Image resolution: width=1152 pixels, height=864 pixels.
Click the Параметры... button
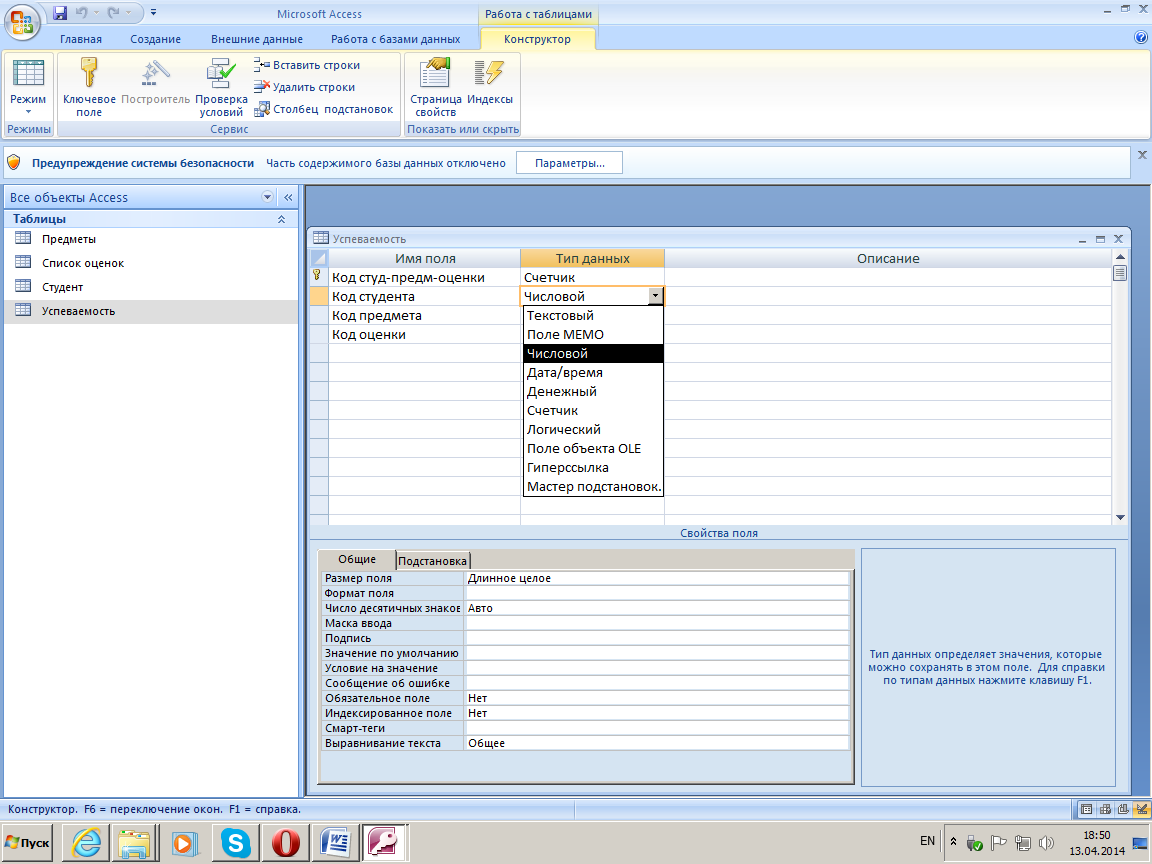tap(569, 162)
